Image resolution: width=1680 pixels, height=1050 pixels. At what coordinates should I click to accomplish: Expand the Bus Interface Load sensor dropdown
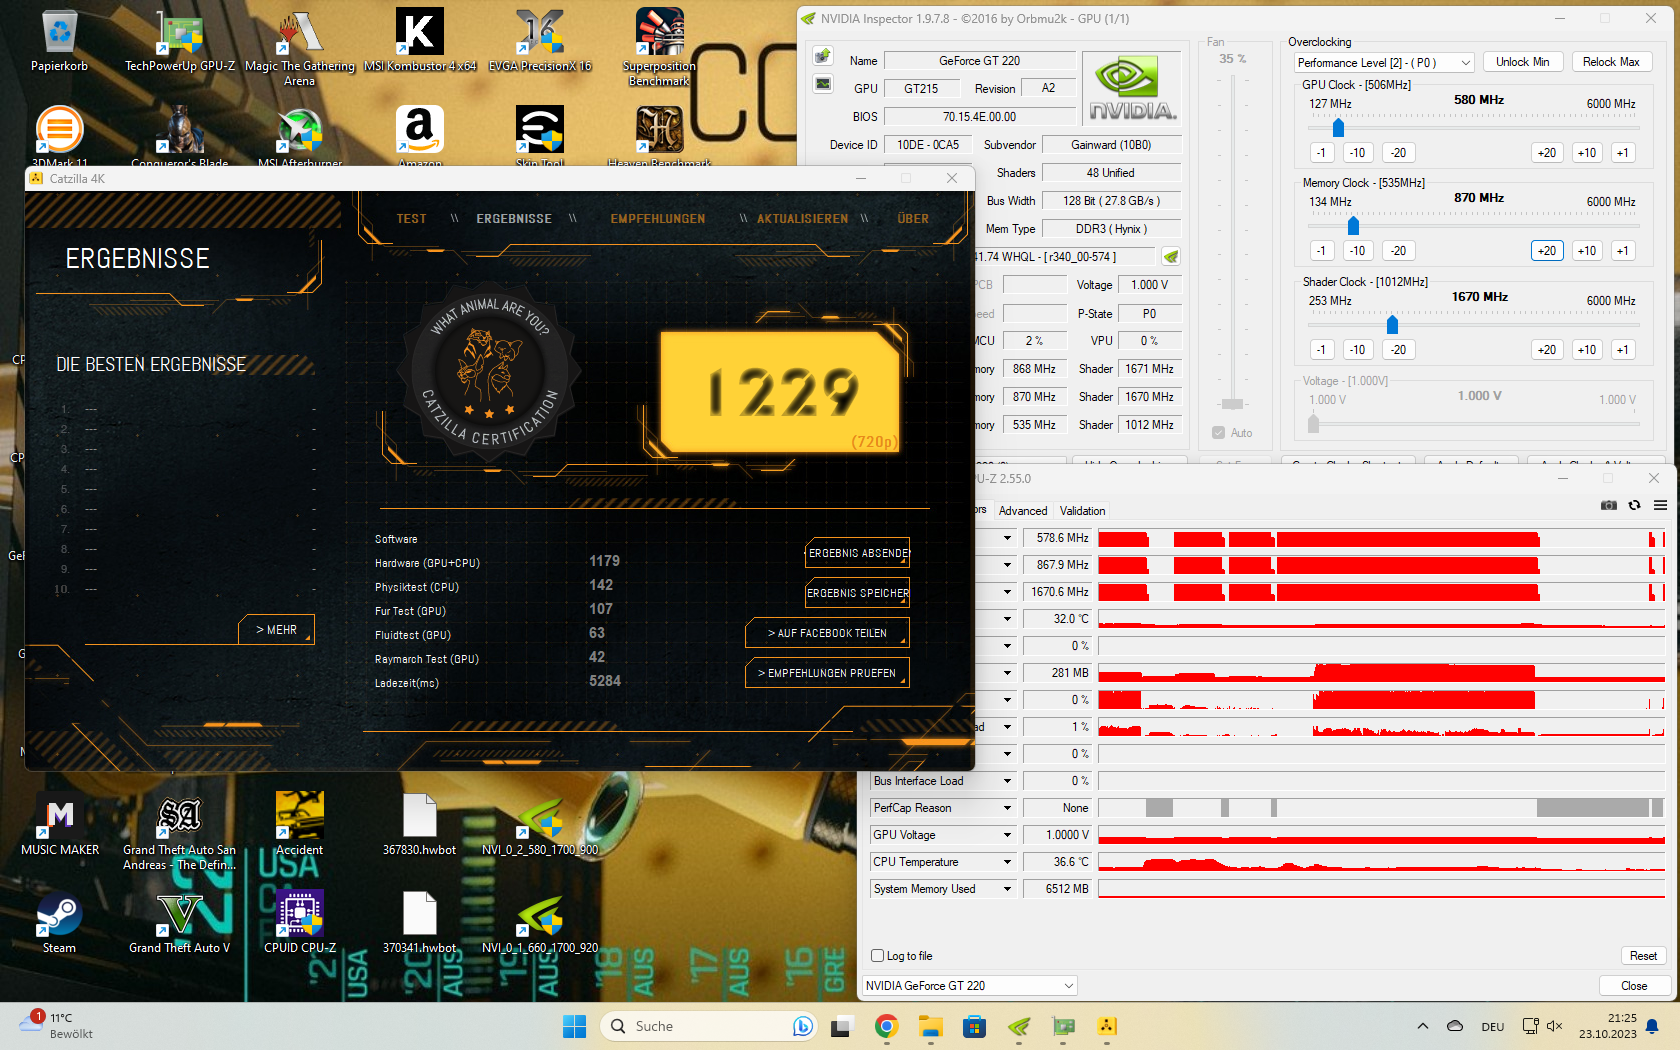[1007, 781]
